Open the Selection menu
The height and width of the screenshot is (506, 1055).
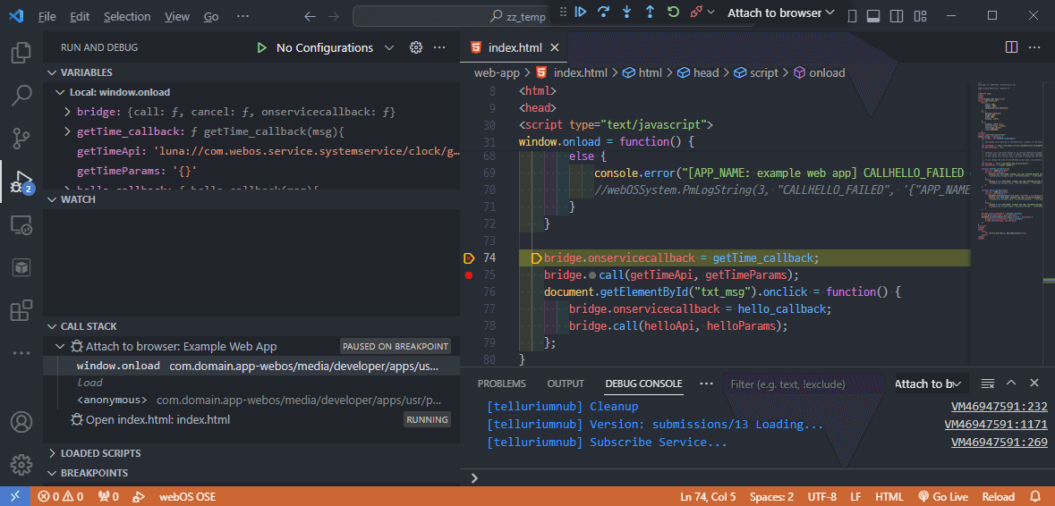pos(128,16)
